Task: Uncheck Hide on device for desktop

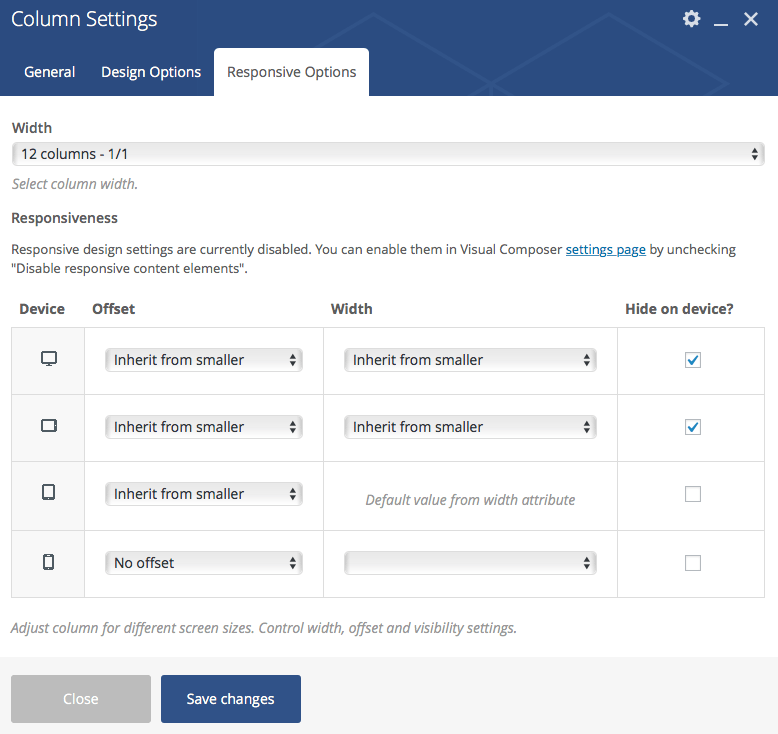Action: click(693, 360)
